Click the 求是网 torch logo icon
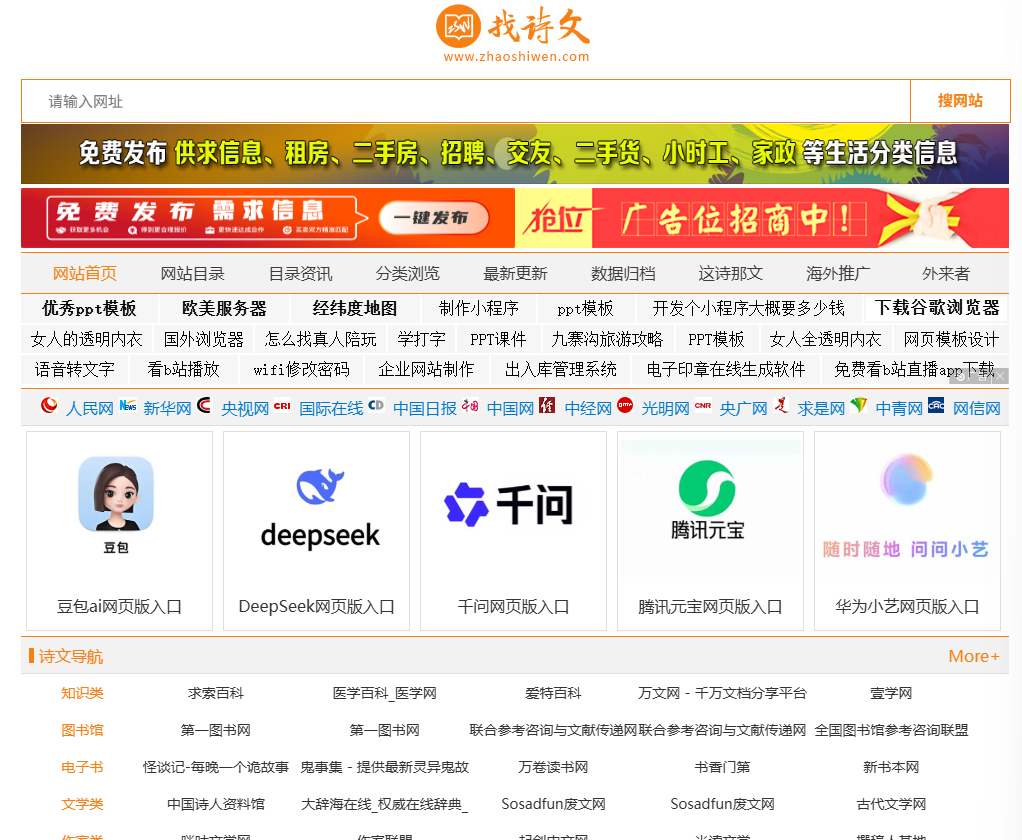This screenshot has height=840, width=1022. coord(780,408)
